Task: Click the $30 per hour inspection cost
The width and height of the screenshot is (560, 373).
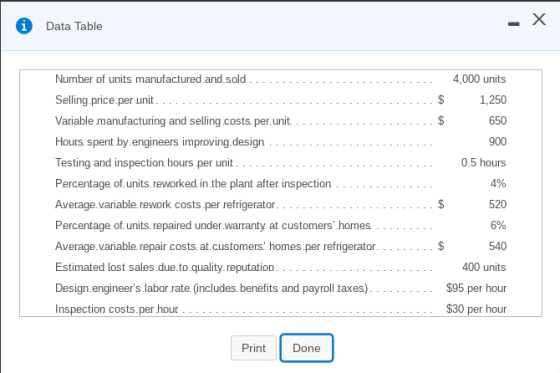Action: [476, 309]
